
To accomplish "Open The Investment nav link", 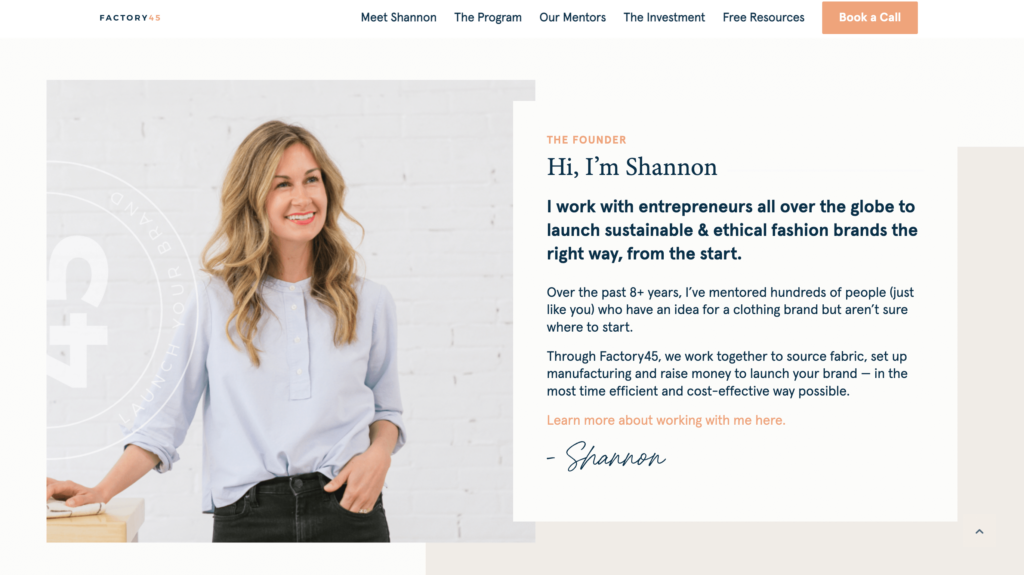I will pyautogui.click(x=664, y=18).
